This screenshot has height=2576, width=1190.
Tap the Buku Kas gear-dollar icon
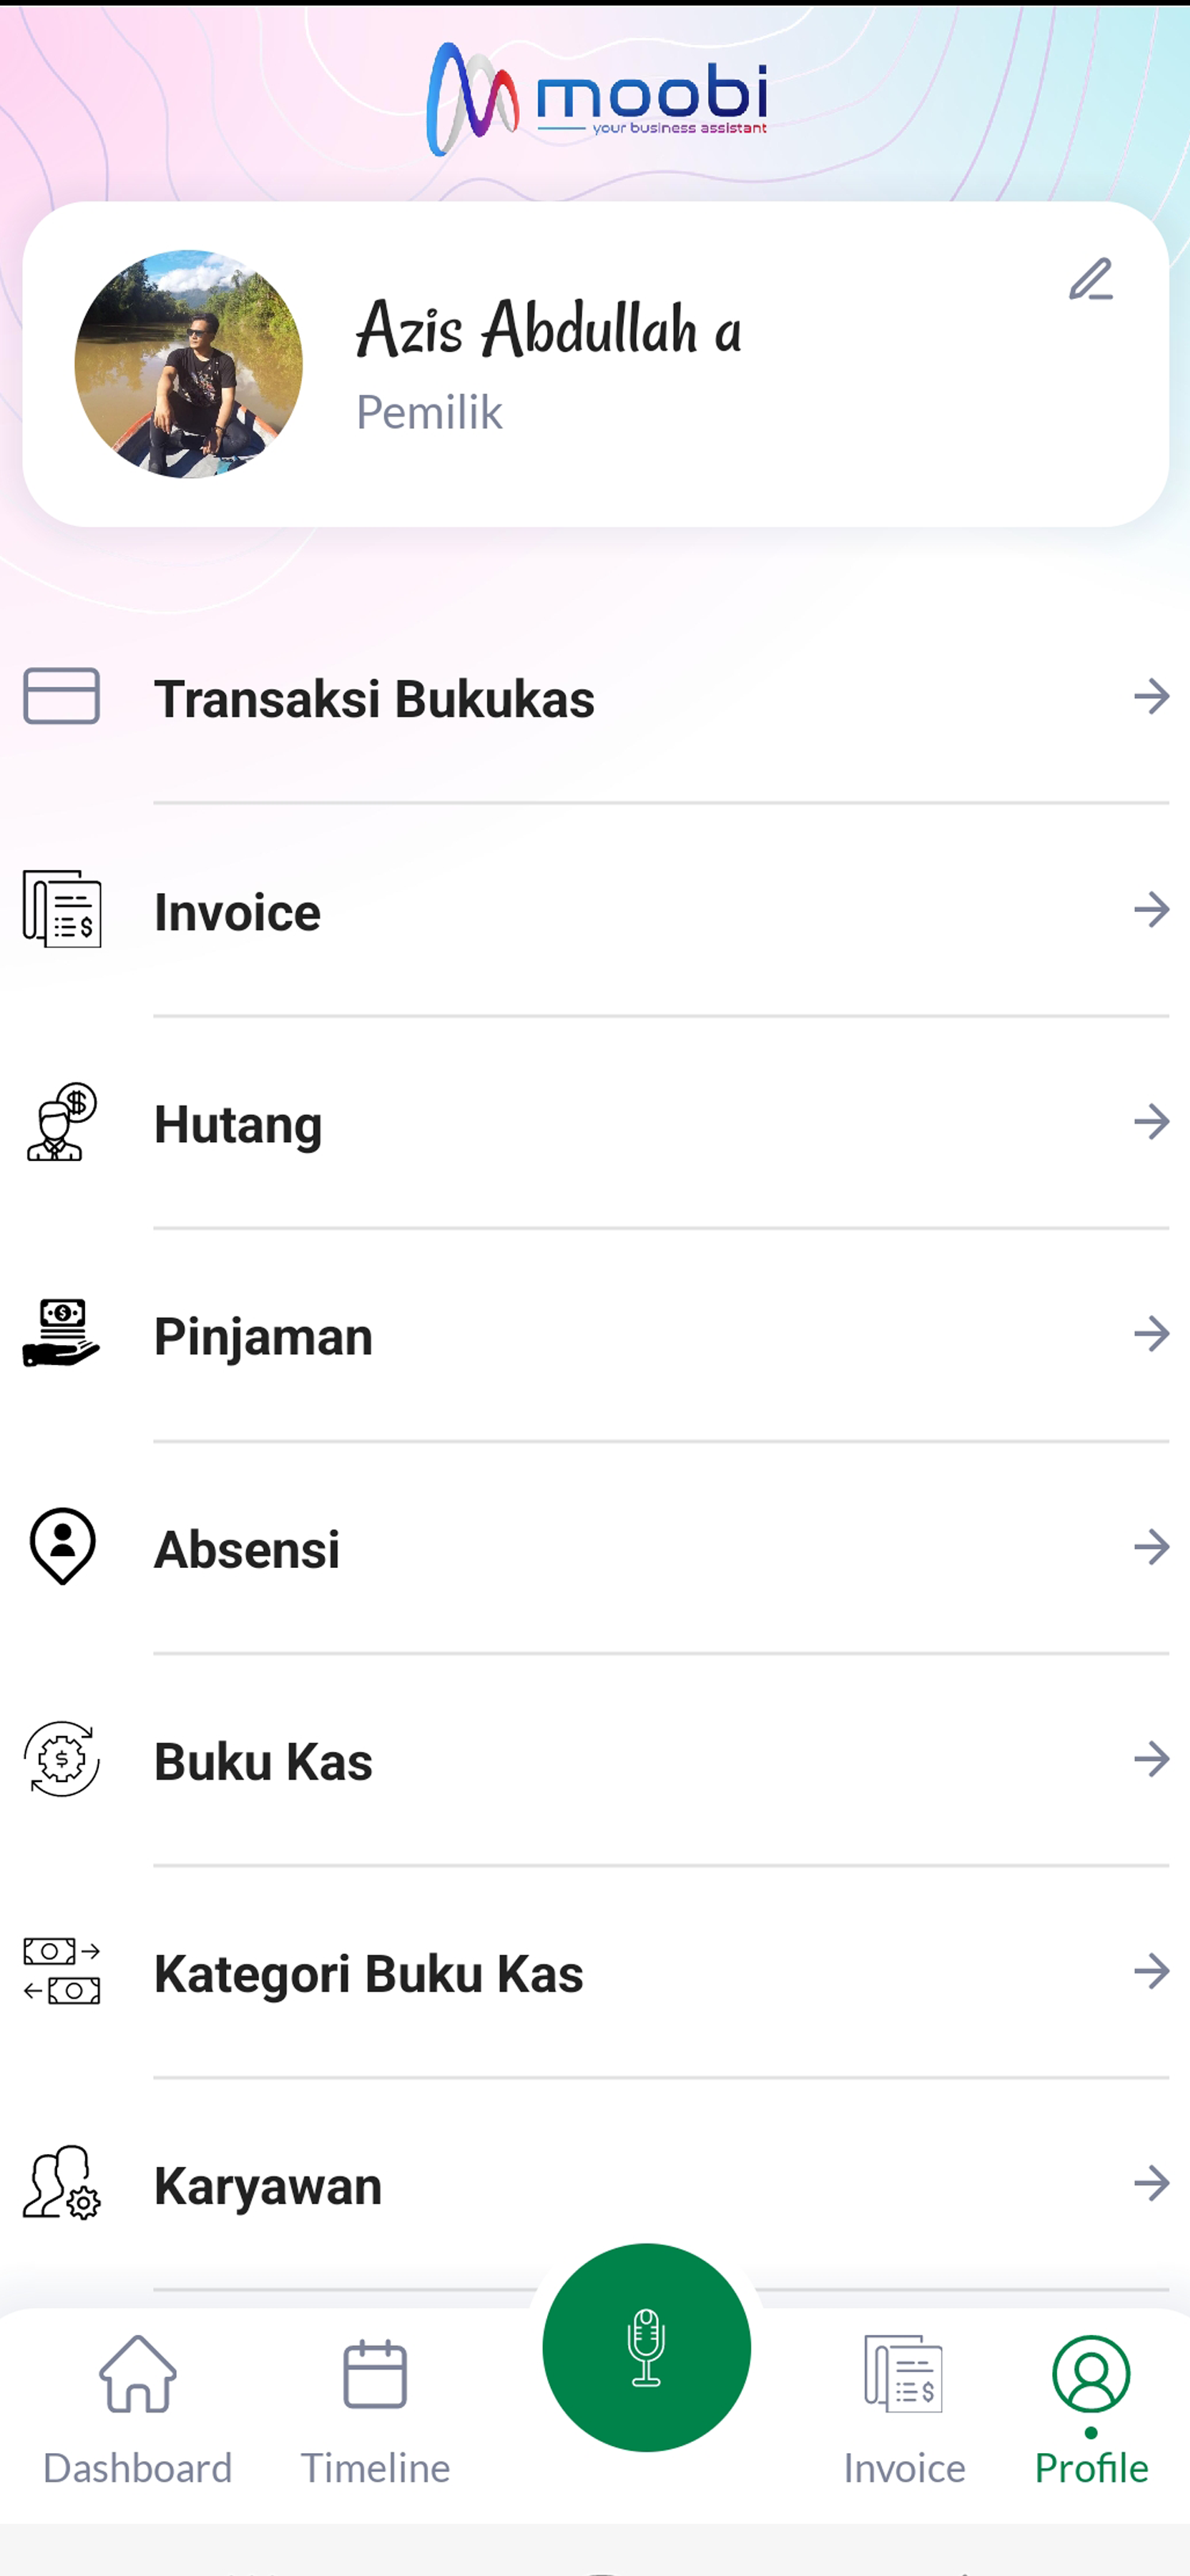coord(62,1759)
